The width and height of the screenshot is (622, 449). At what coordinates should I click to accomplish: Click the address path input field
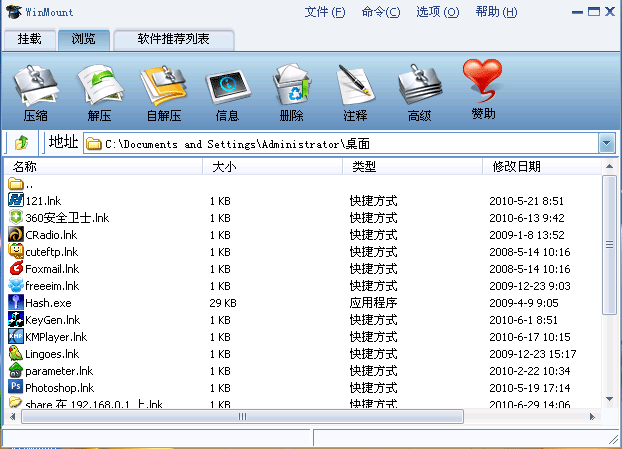pos(340,143)
